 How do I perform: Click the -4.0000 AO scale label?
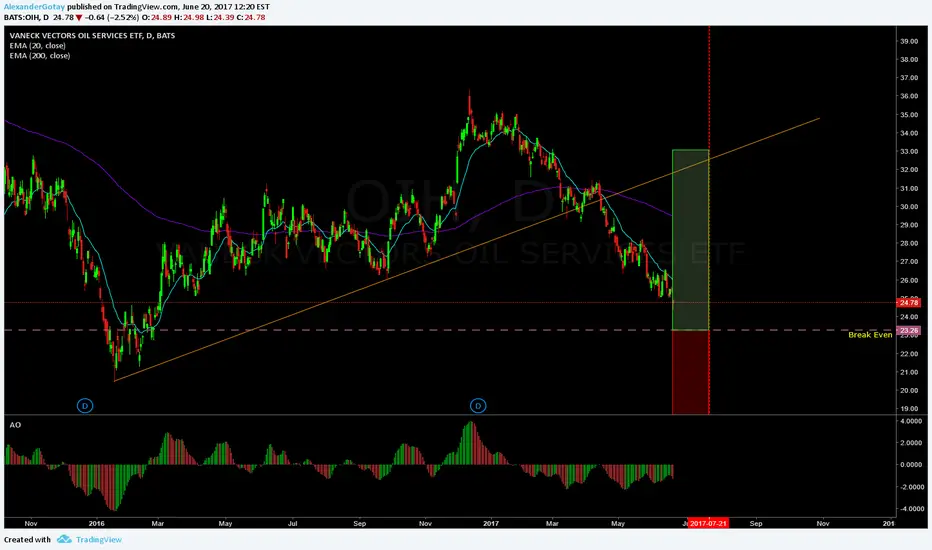(x=910, y=509)
